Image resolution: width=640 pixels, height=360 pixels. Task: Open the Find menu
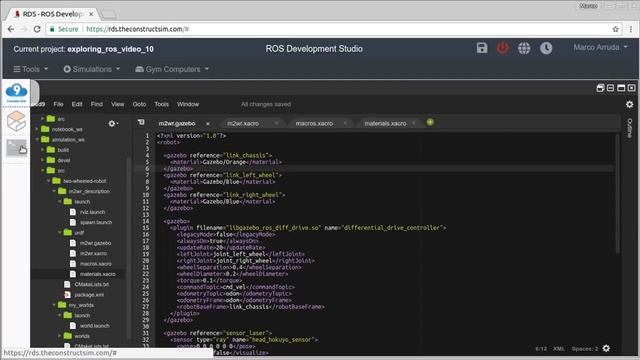[x=97, y=104]
